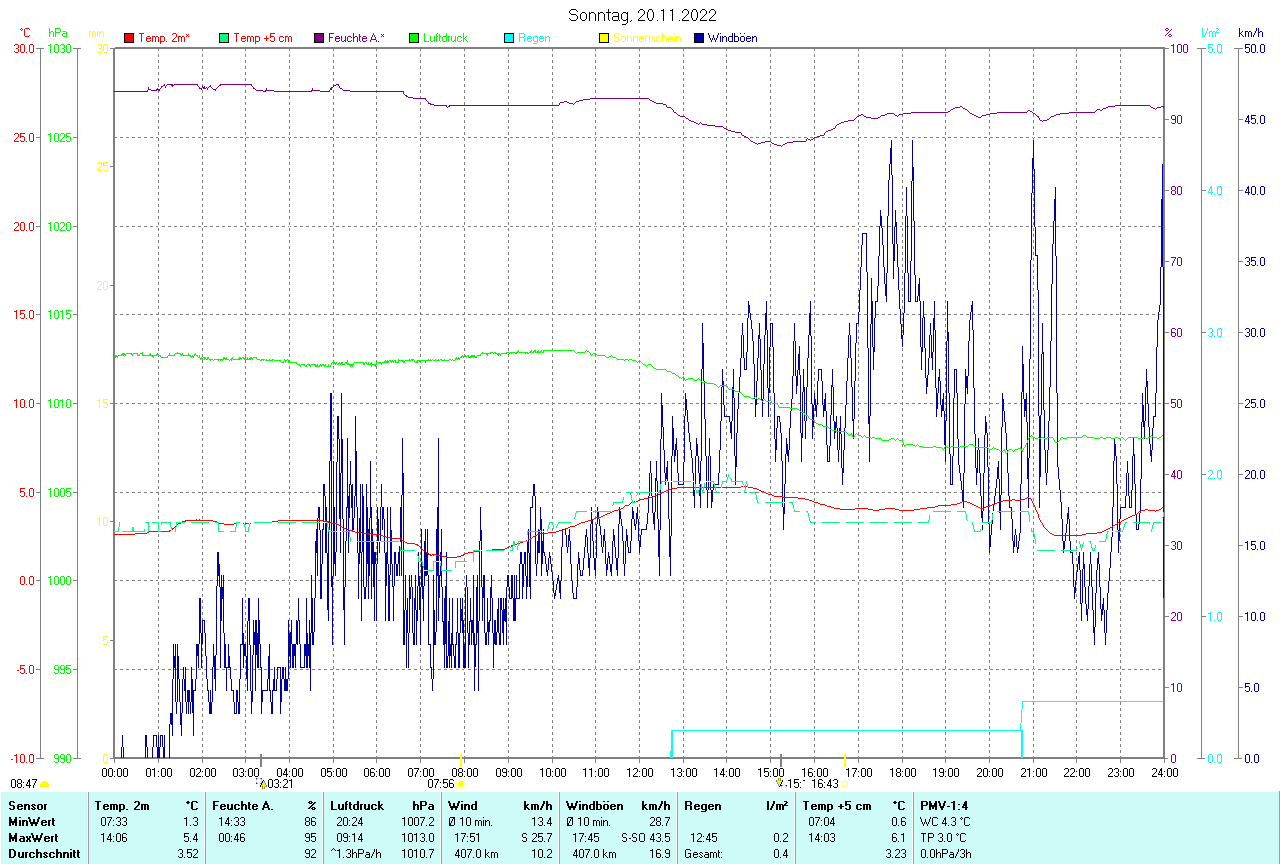The width and height of the screenshot is (1280, 864).
Task: Click the Feuchte A. column header in table
Action: 244,806
